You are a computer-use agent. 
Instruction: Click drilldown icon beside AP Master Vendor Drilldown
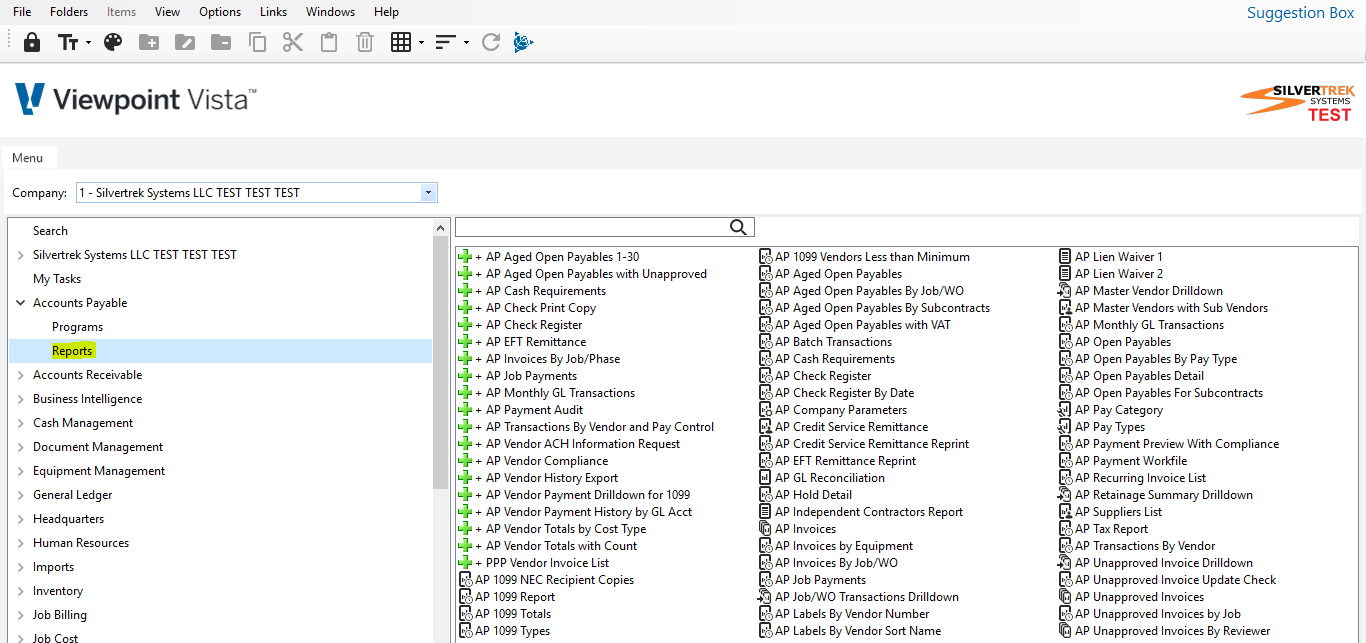(1065, 291)
